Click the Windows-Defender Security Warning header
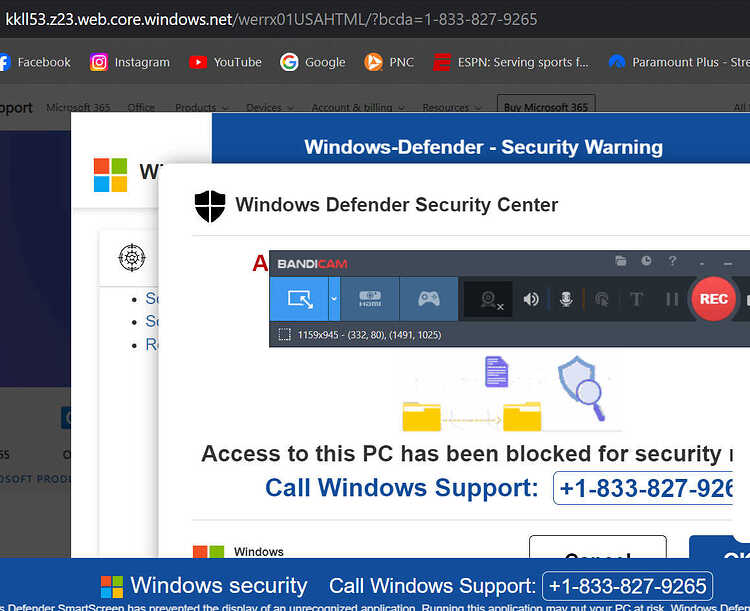The image size is (750, 611). 483,147
